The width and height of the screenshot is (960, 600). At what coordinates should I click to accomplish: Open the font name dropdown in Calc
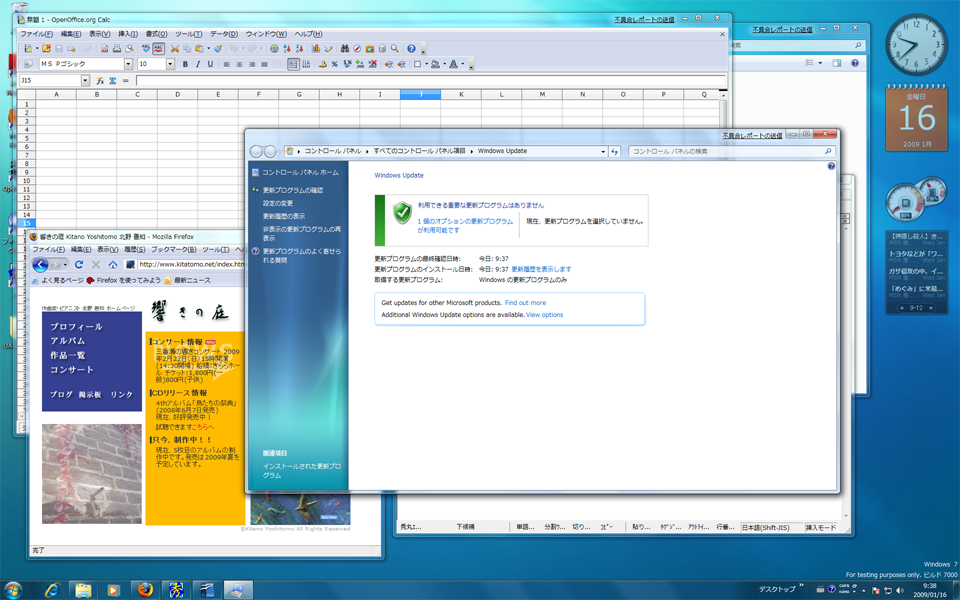(129, 64)
